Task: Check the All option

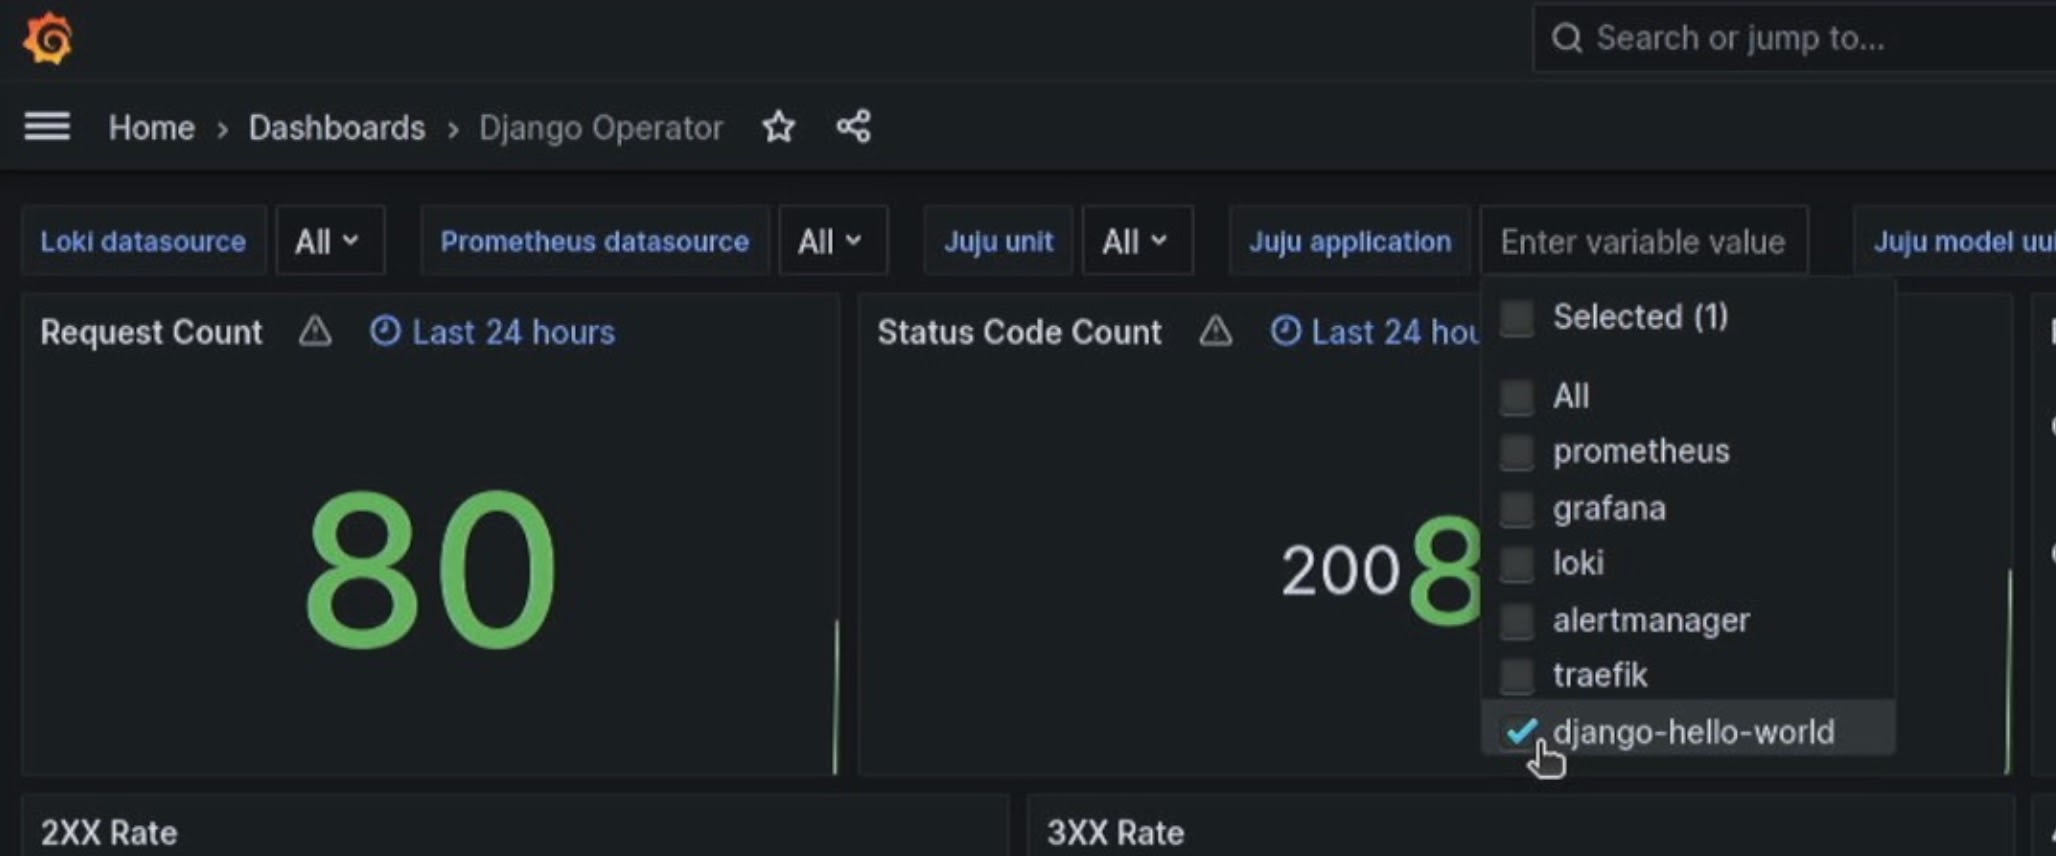Action: tap(1517, 397)
